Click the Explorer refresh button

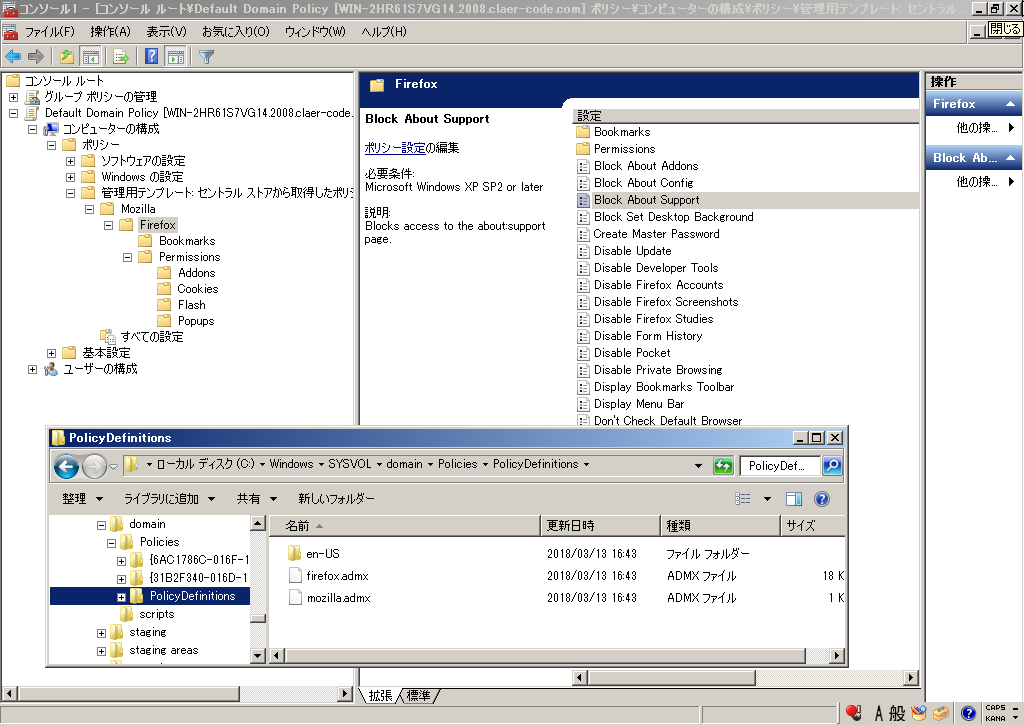coord(723,466)
